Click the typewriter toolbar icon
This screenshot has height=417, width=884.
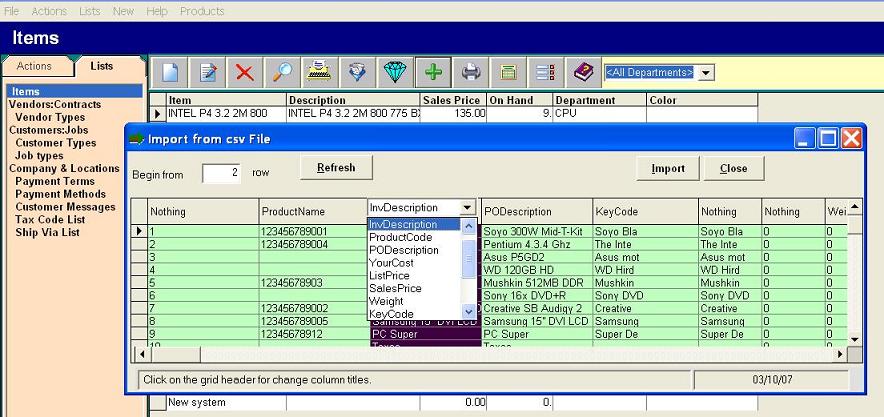pyautogui.click(x=320, y=72)
